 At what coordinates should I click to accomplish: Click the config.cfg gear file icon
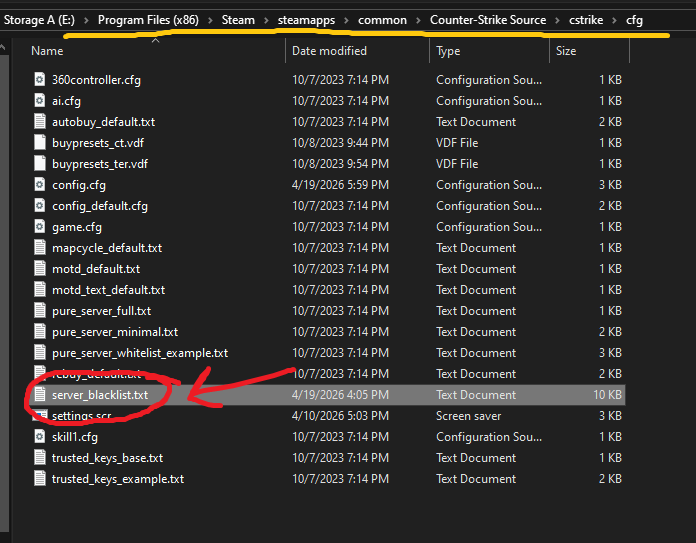pyautogui.click(x=40, y=184)
